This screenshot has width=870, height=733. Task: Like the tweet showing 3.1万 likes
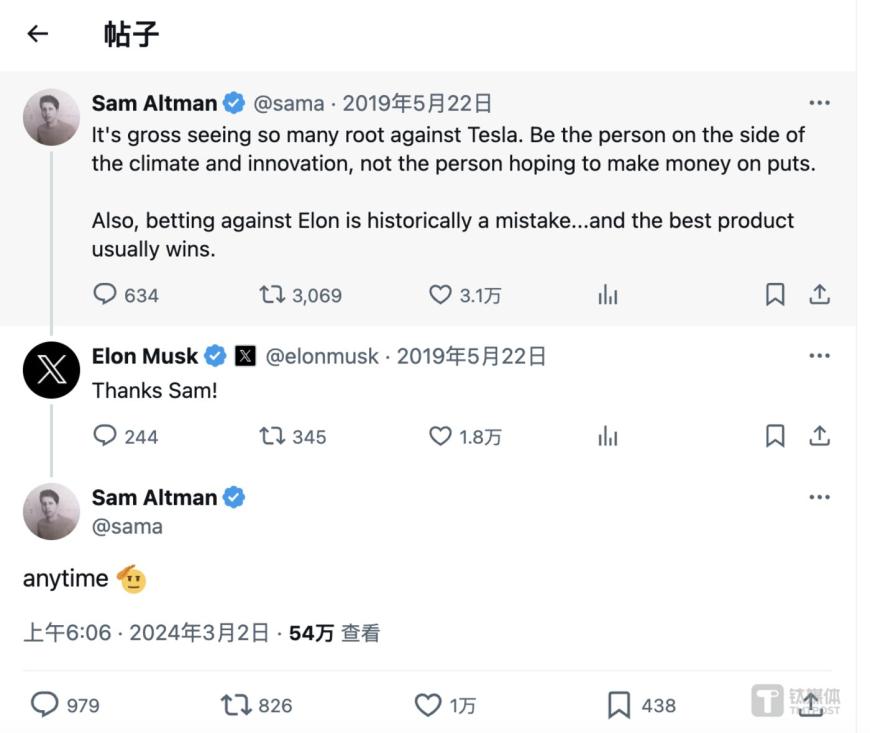coord(440,294)
